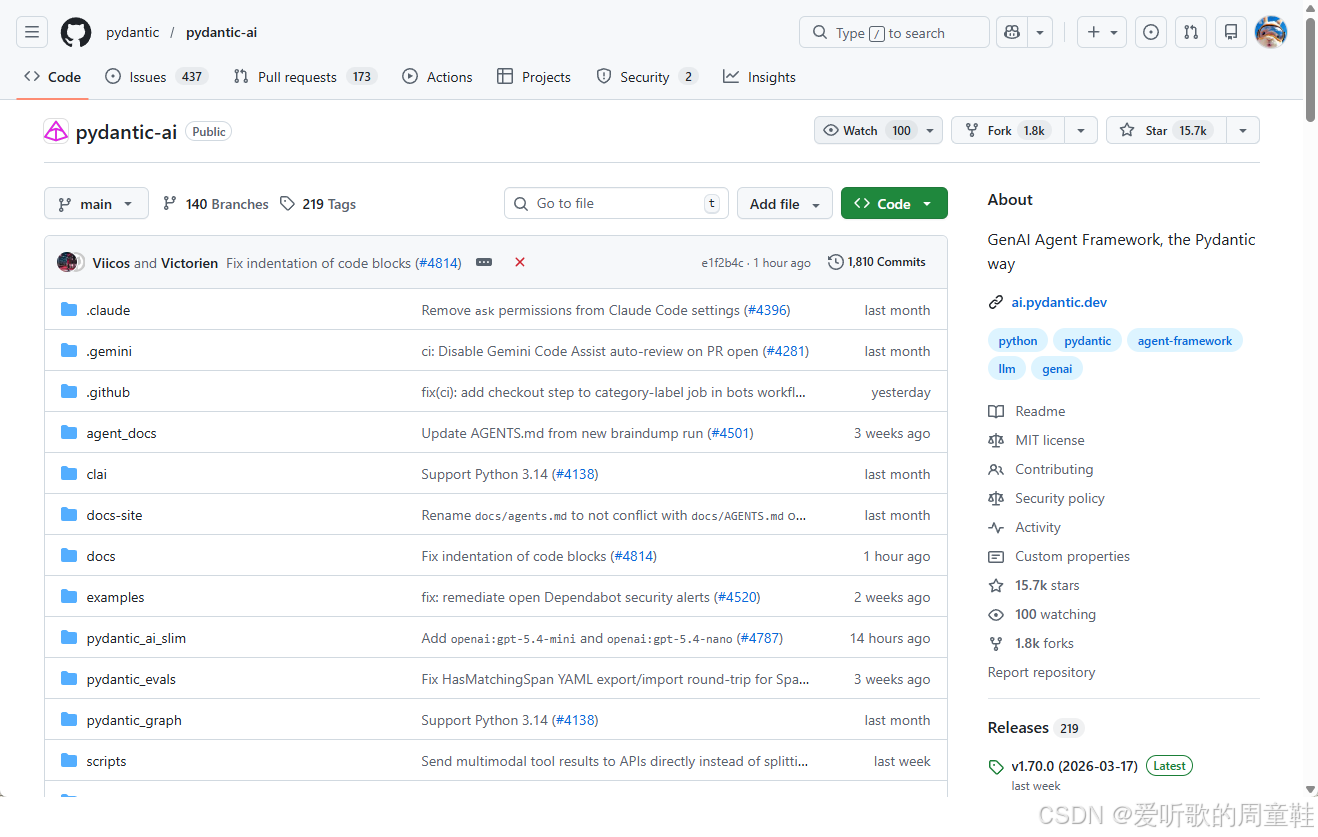Click the tag icon beside v1.70.0 release
Screen dimensions: 1318x837
(x=996, y=767)
